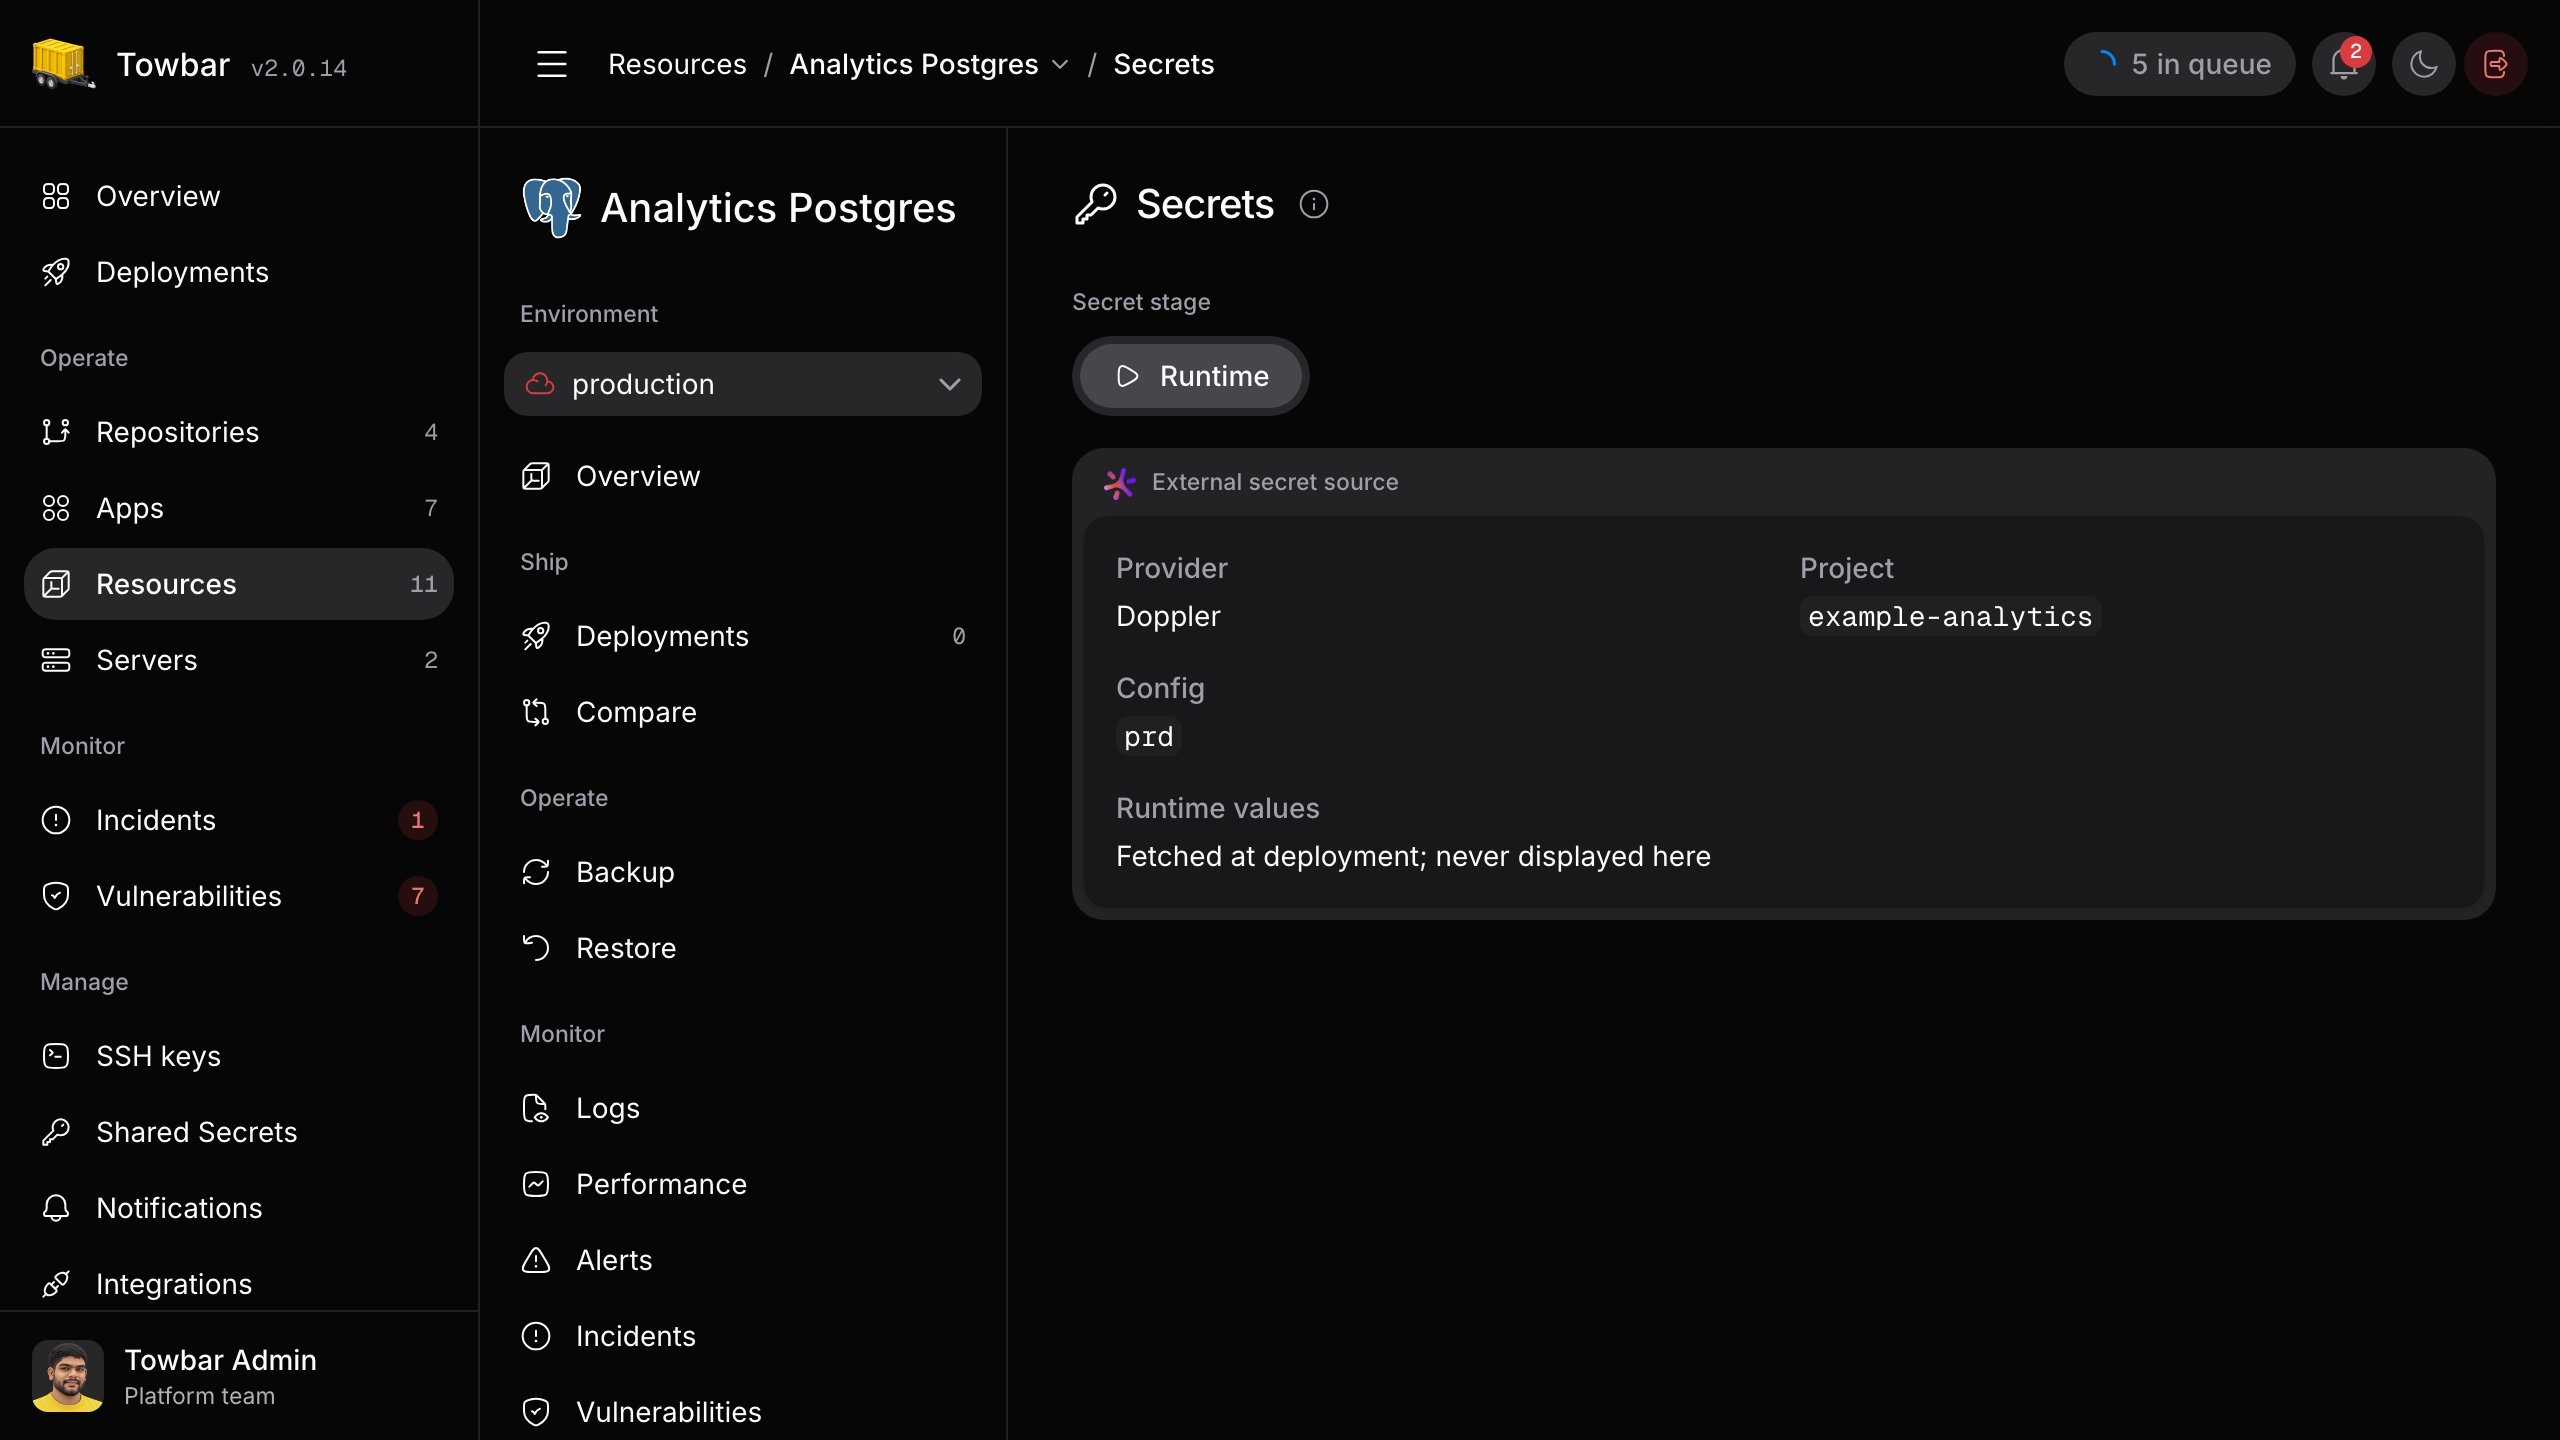The image size is (2560, 1440).
Task: Switch theme with the moon icon
Action: click(x=2423, y=64)
